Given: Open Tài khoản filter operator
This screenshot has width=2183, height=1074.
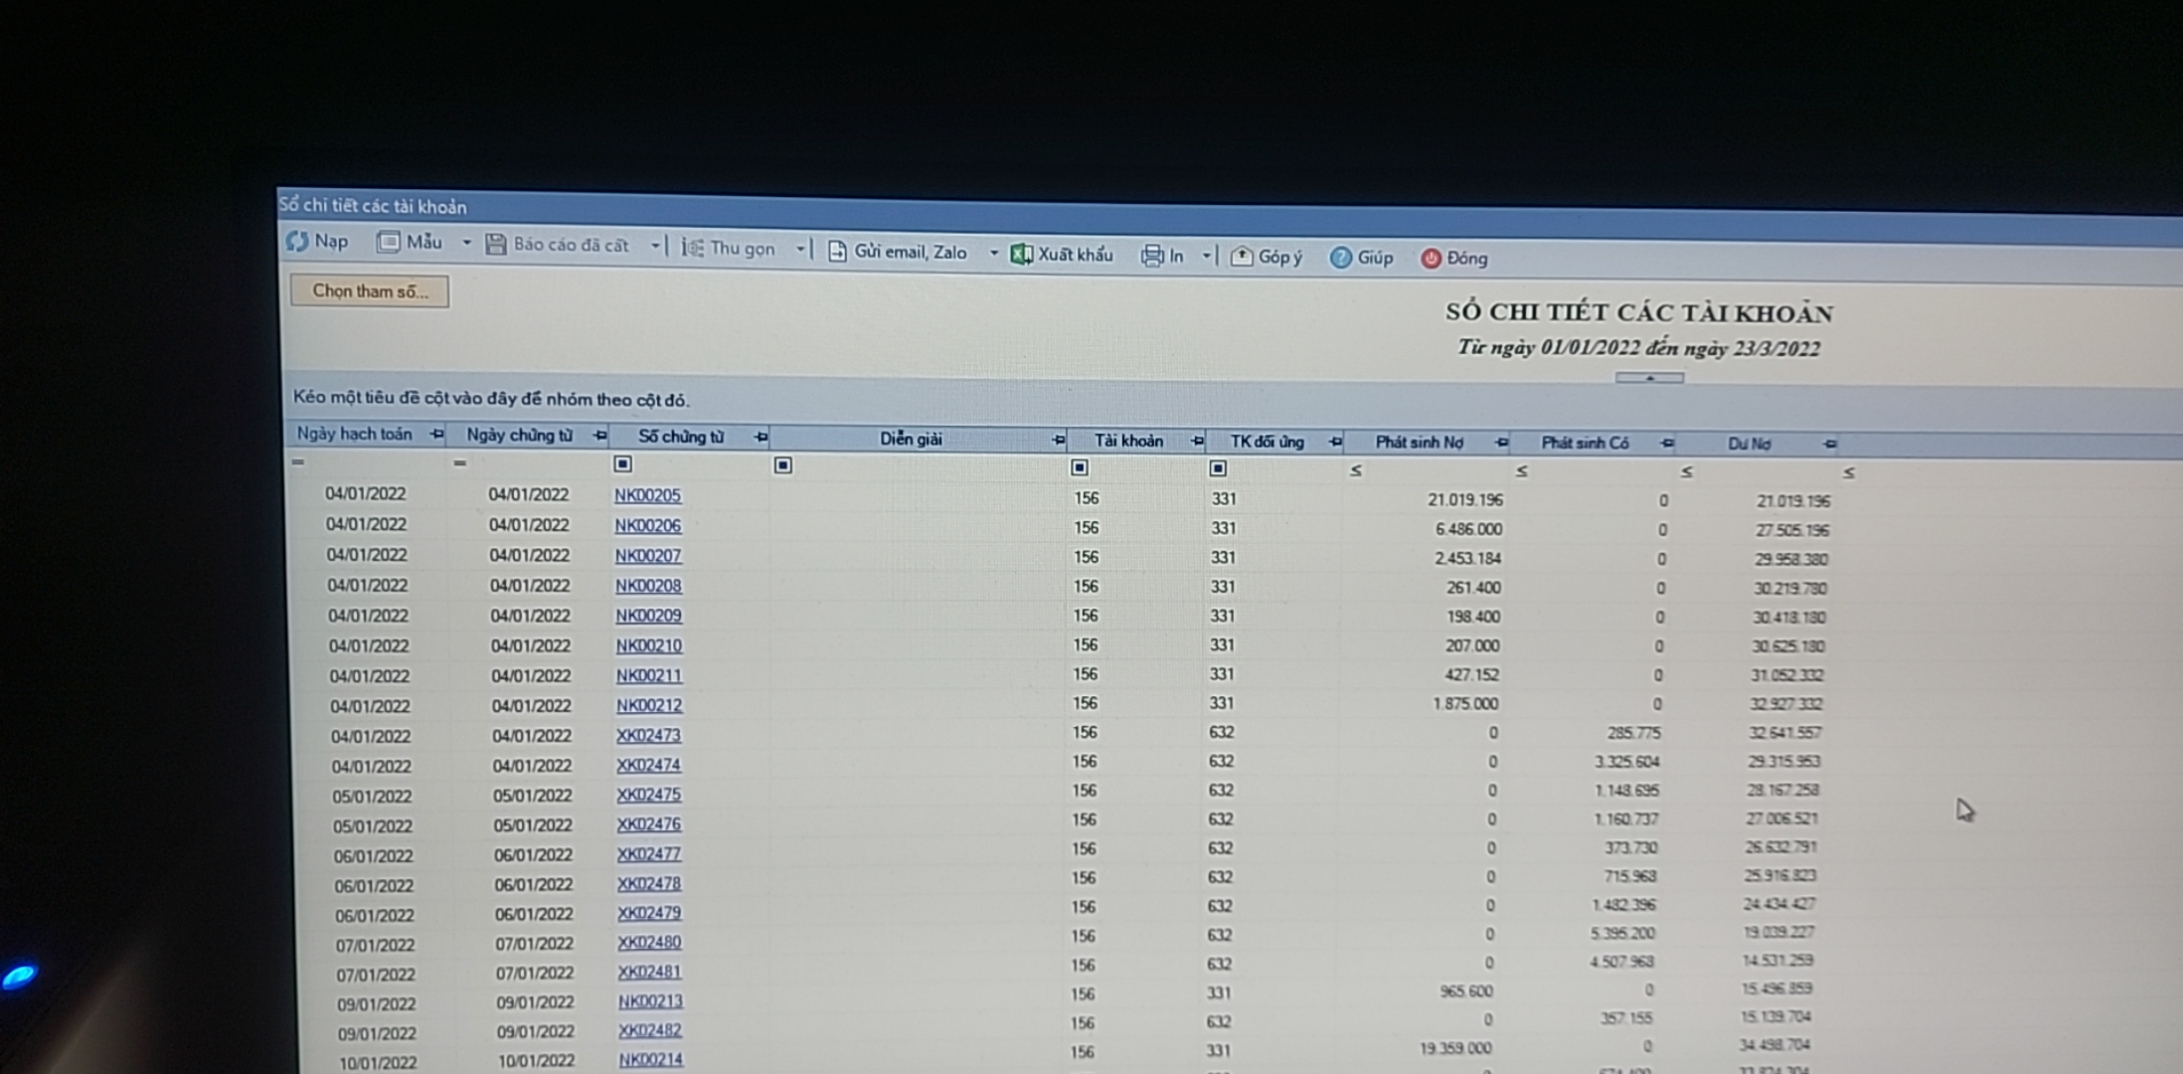Looking at the screenshot, I should [x=1079, y=467].
